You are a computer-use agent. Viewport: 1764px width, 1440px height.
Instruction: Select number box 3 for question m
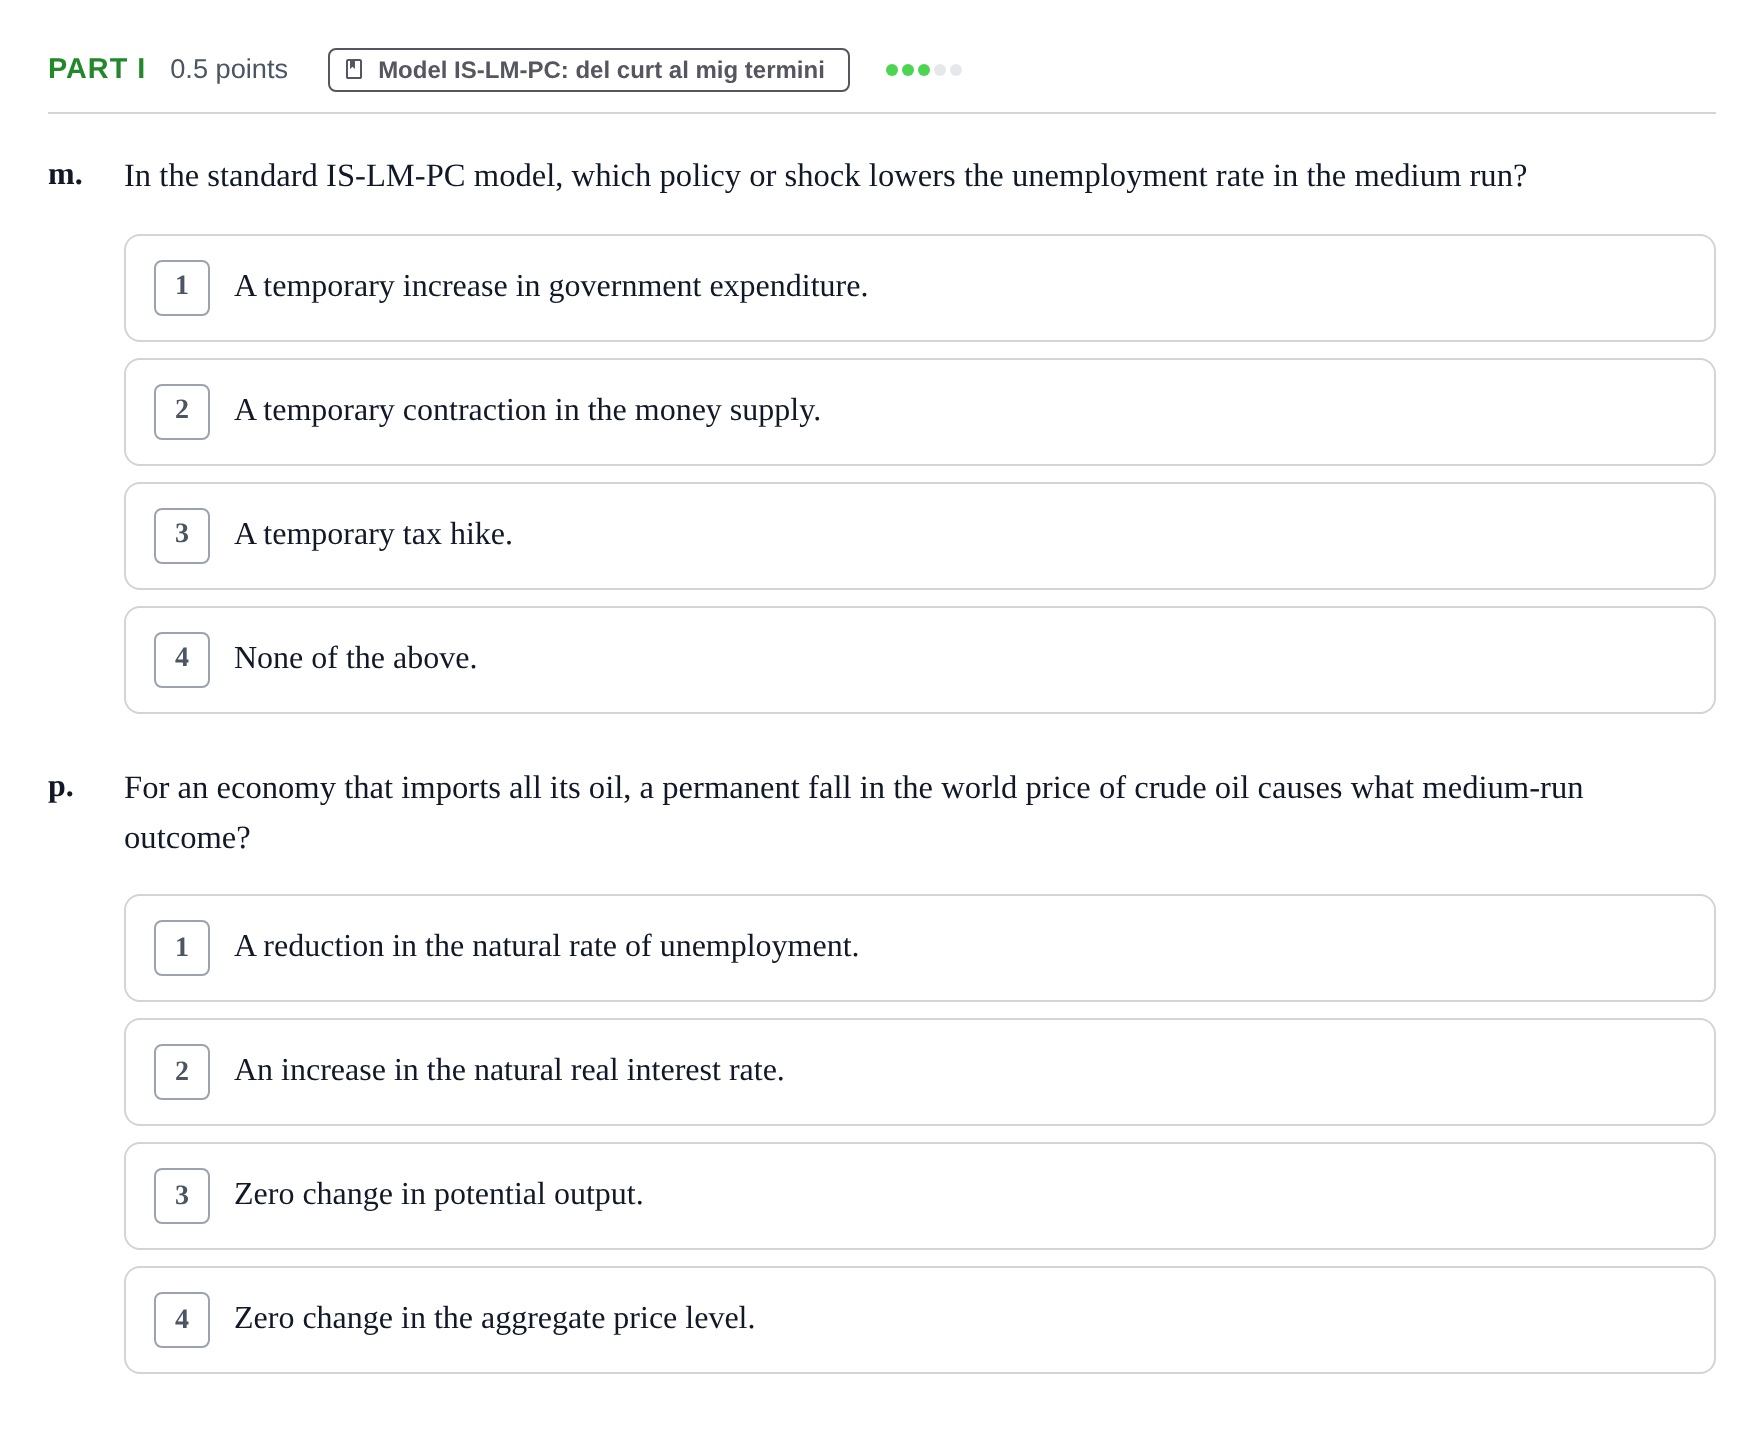point(182,536)
